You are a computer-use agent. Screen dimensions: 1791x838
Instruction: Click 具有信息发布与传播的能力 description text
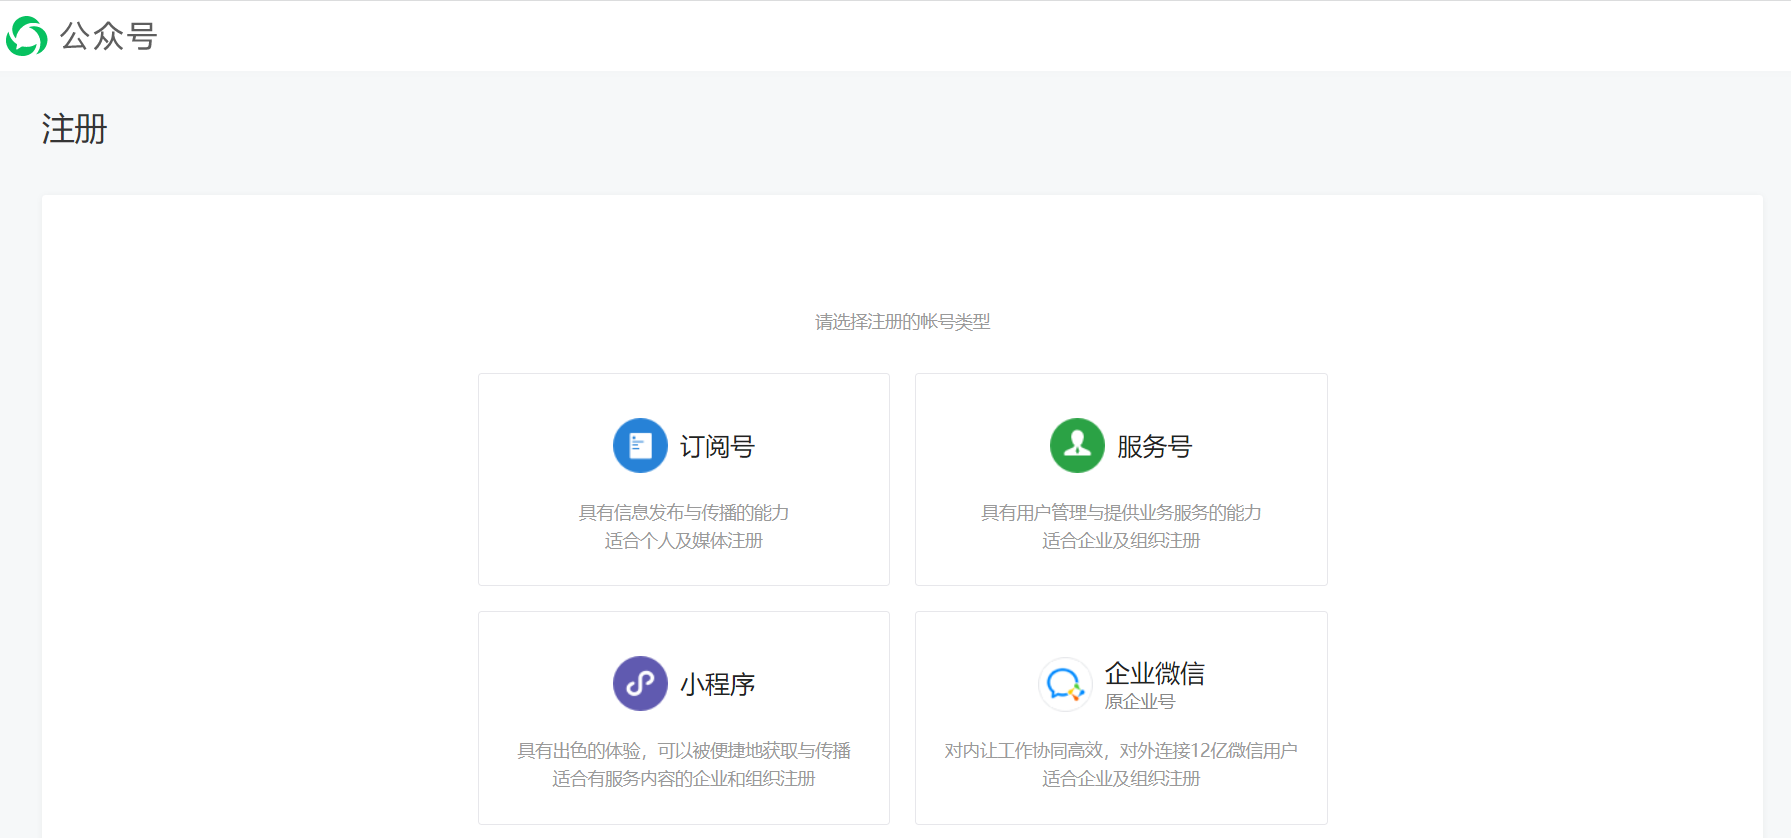[684, 513]
